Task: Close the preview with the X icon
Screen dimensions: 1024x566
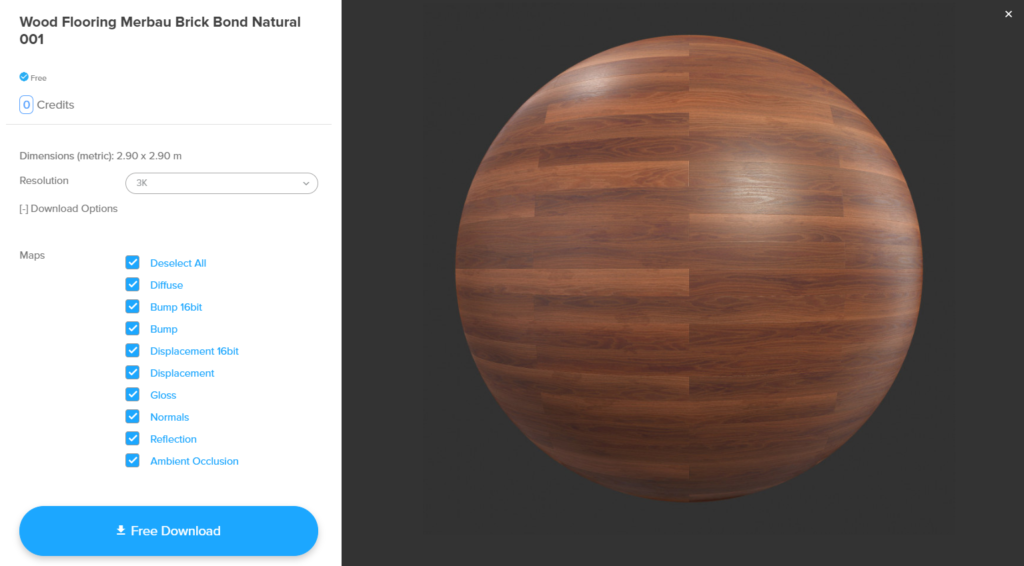Action: coord(1008,14)
